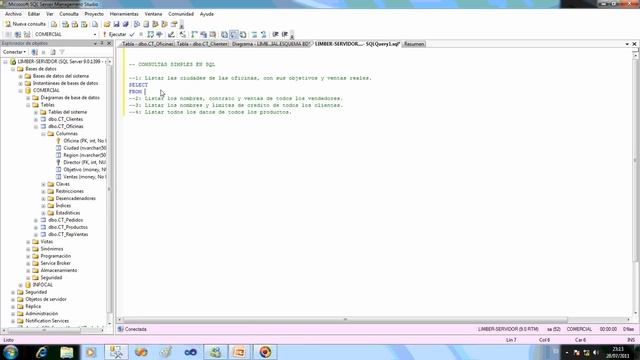The image size is (640, 360).
Task: Click the red recorder taskbar icon
Action: (265, 352)
